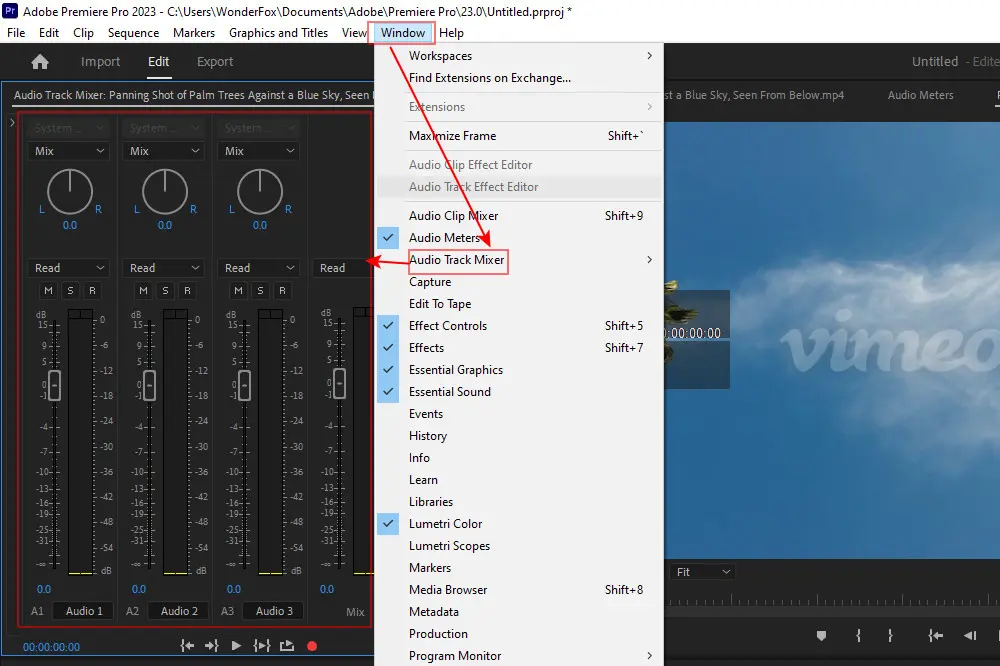Select the Audio Meters panel tab
Image resolution: width=1000 pixels, height=666 pixels.
[920, 95]
